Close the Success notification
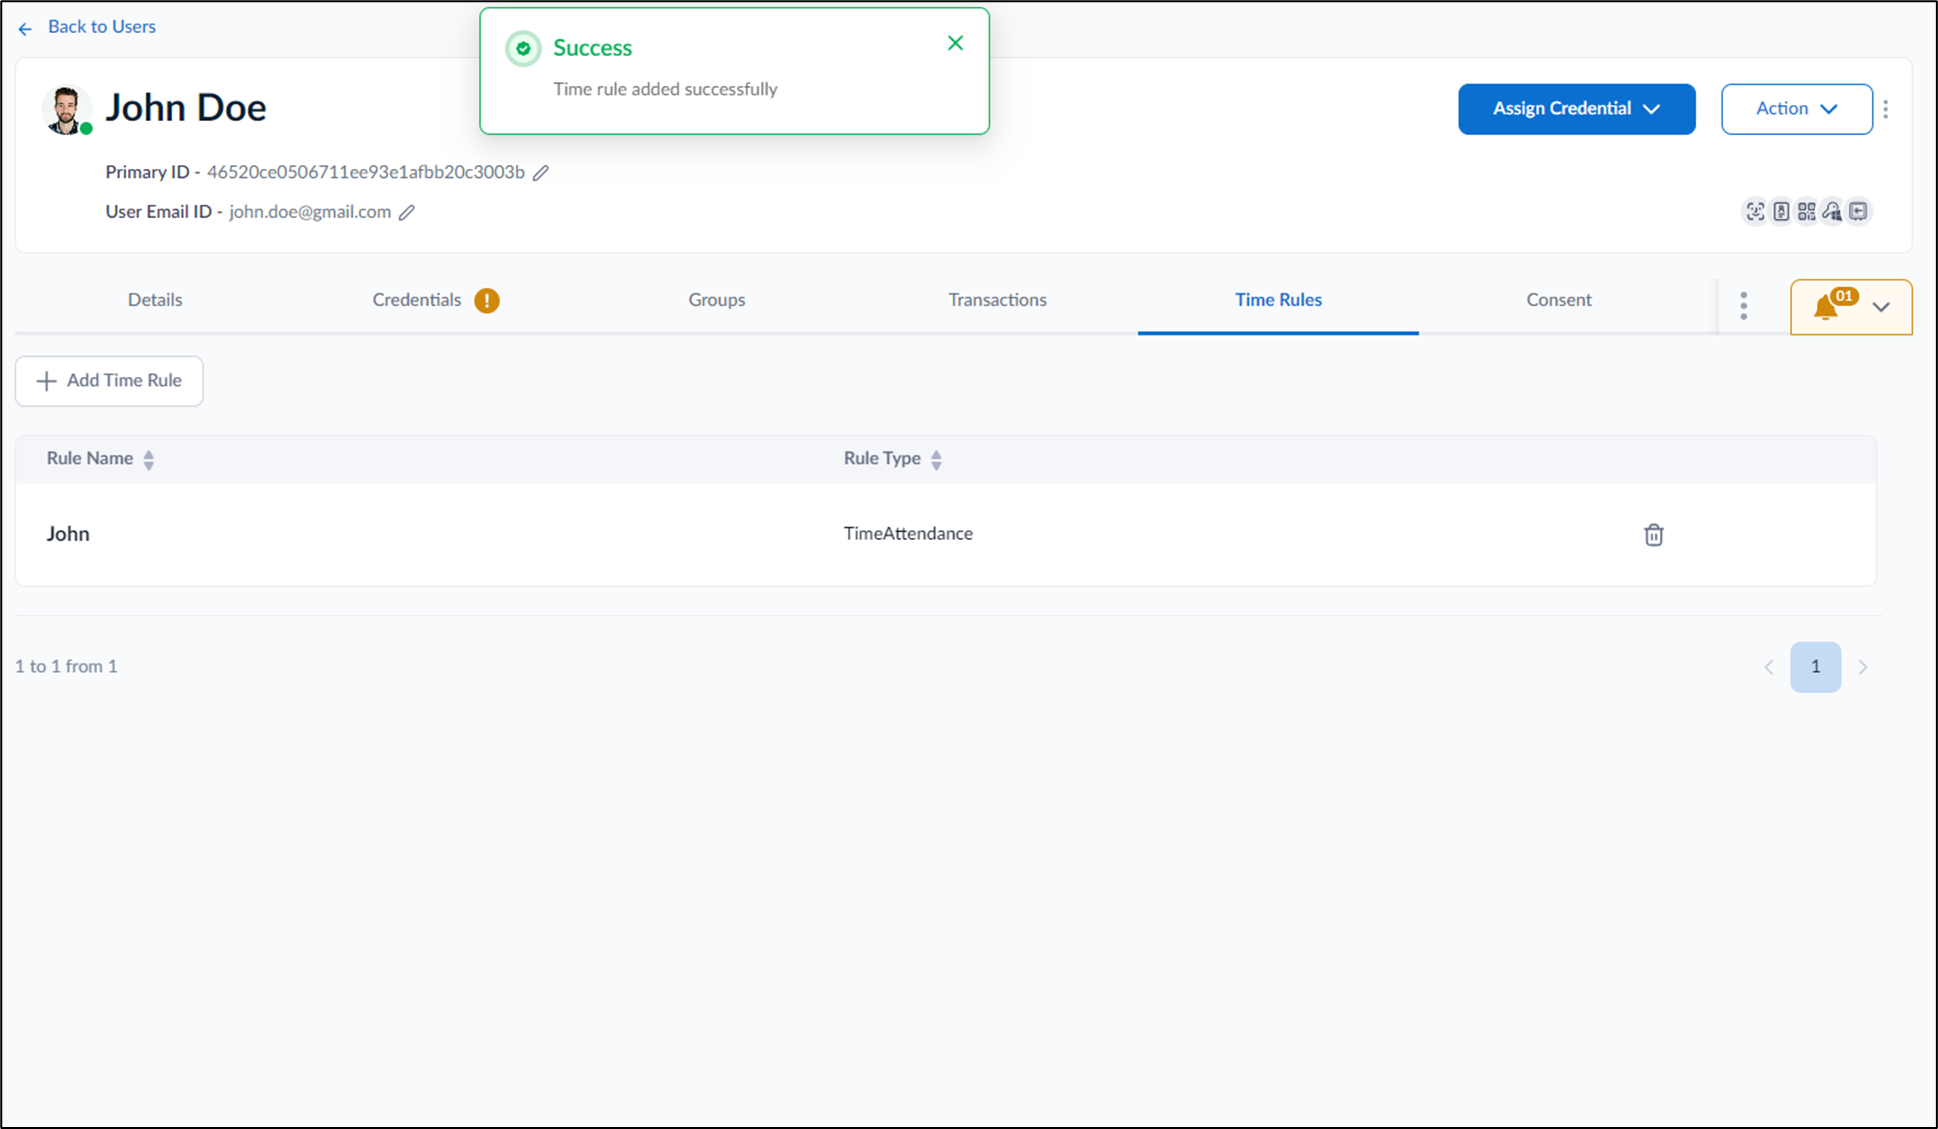Viewport: 1938px width, 1129px height. click(955, 43)
